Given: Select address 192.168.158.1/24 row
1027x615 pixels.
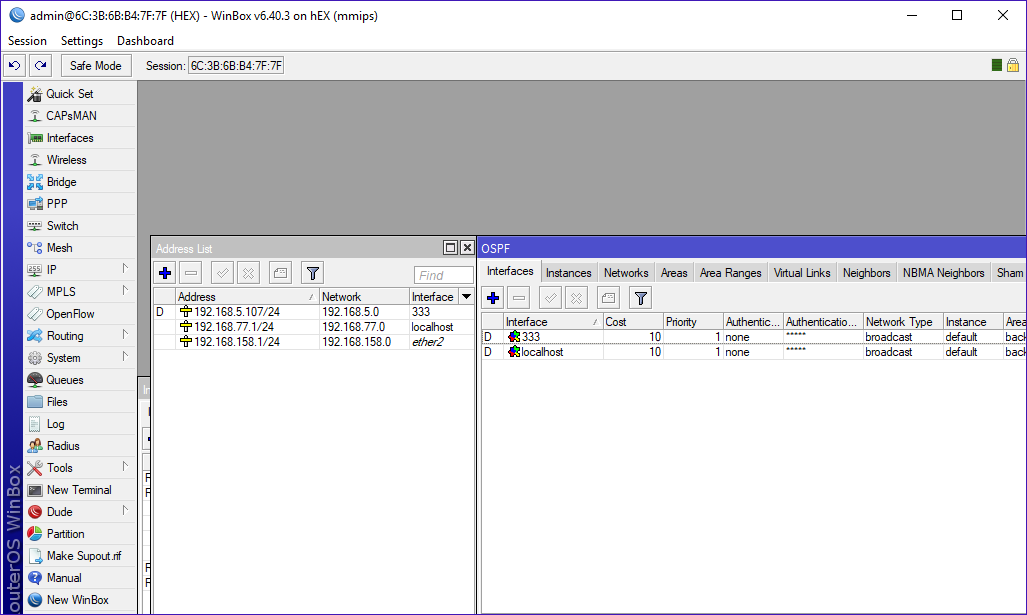Looking at the screenshot, I should (314, 342).
